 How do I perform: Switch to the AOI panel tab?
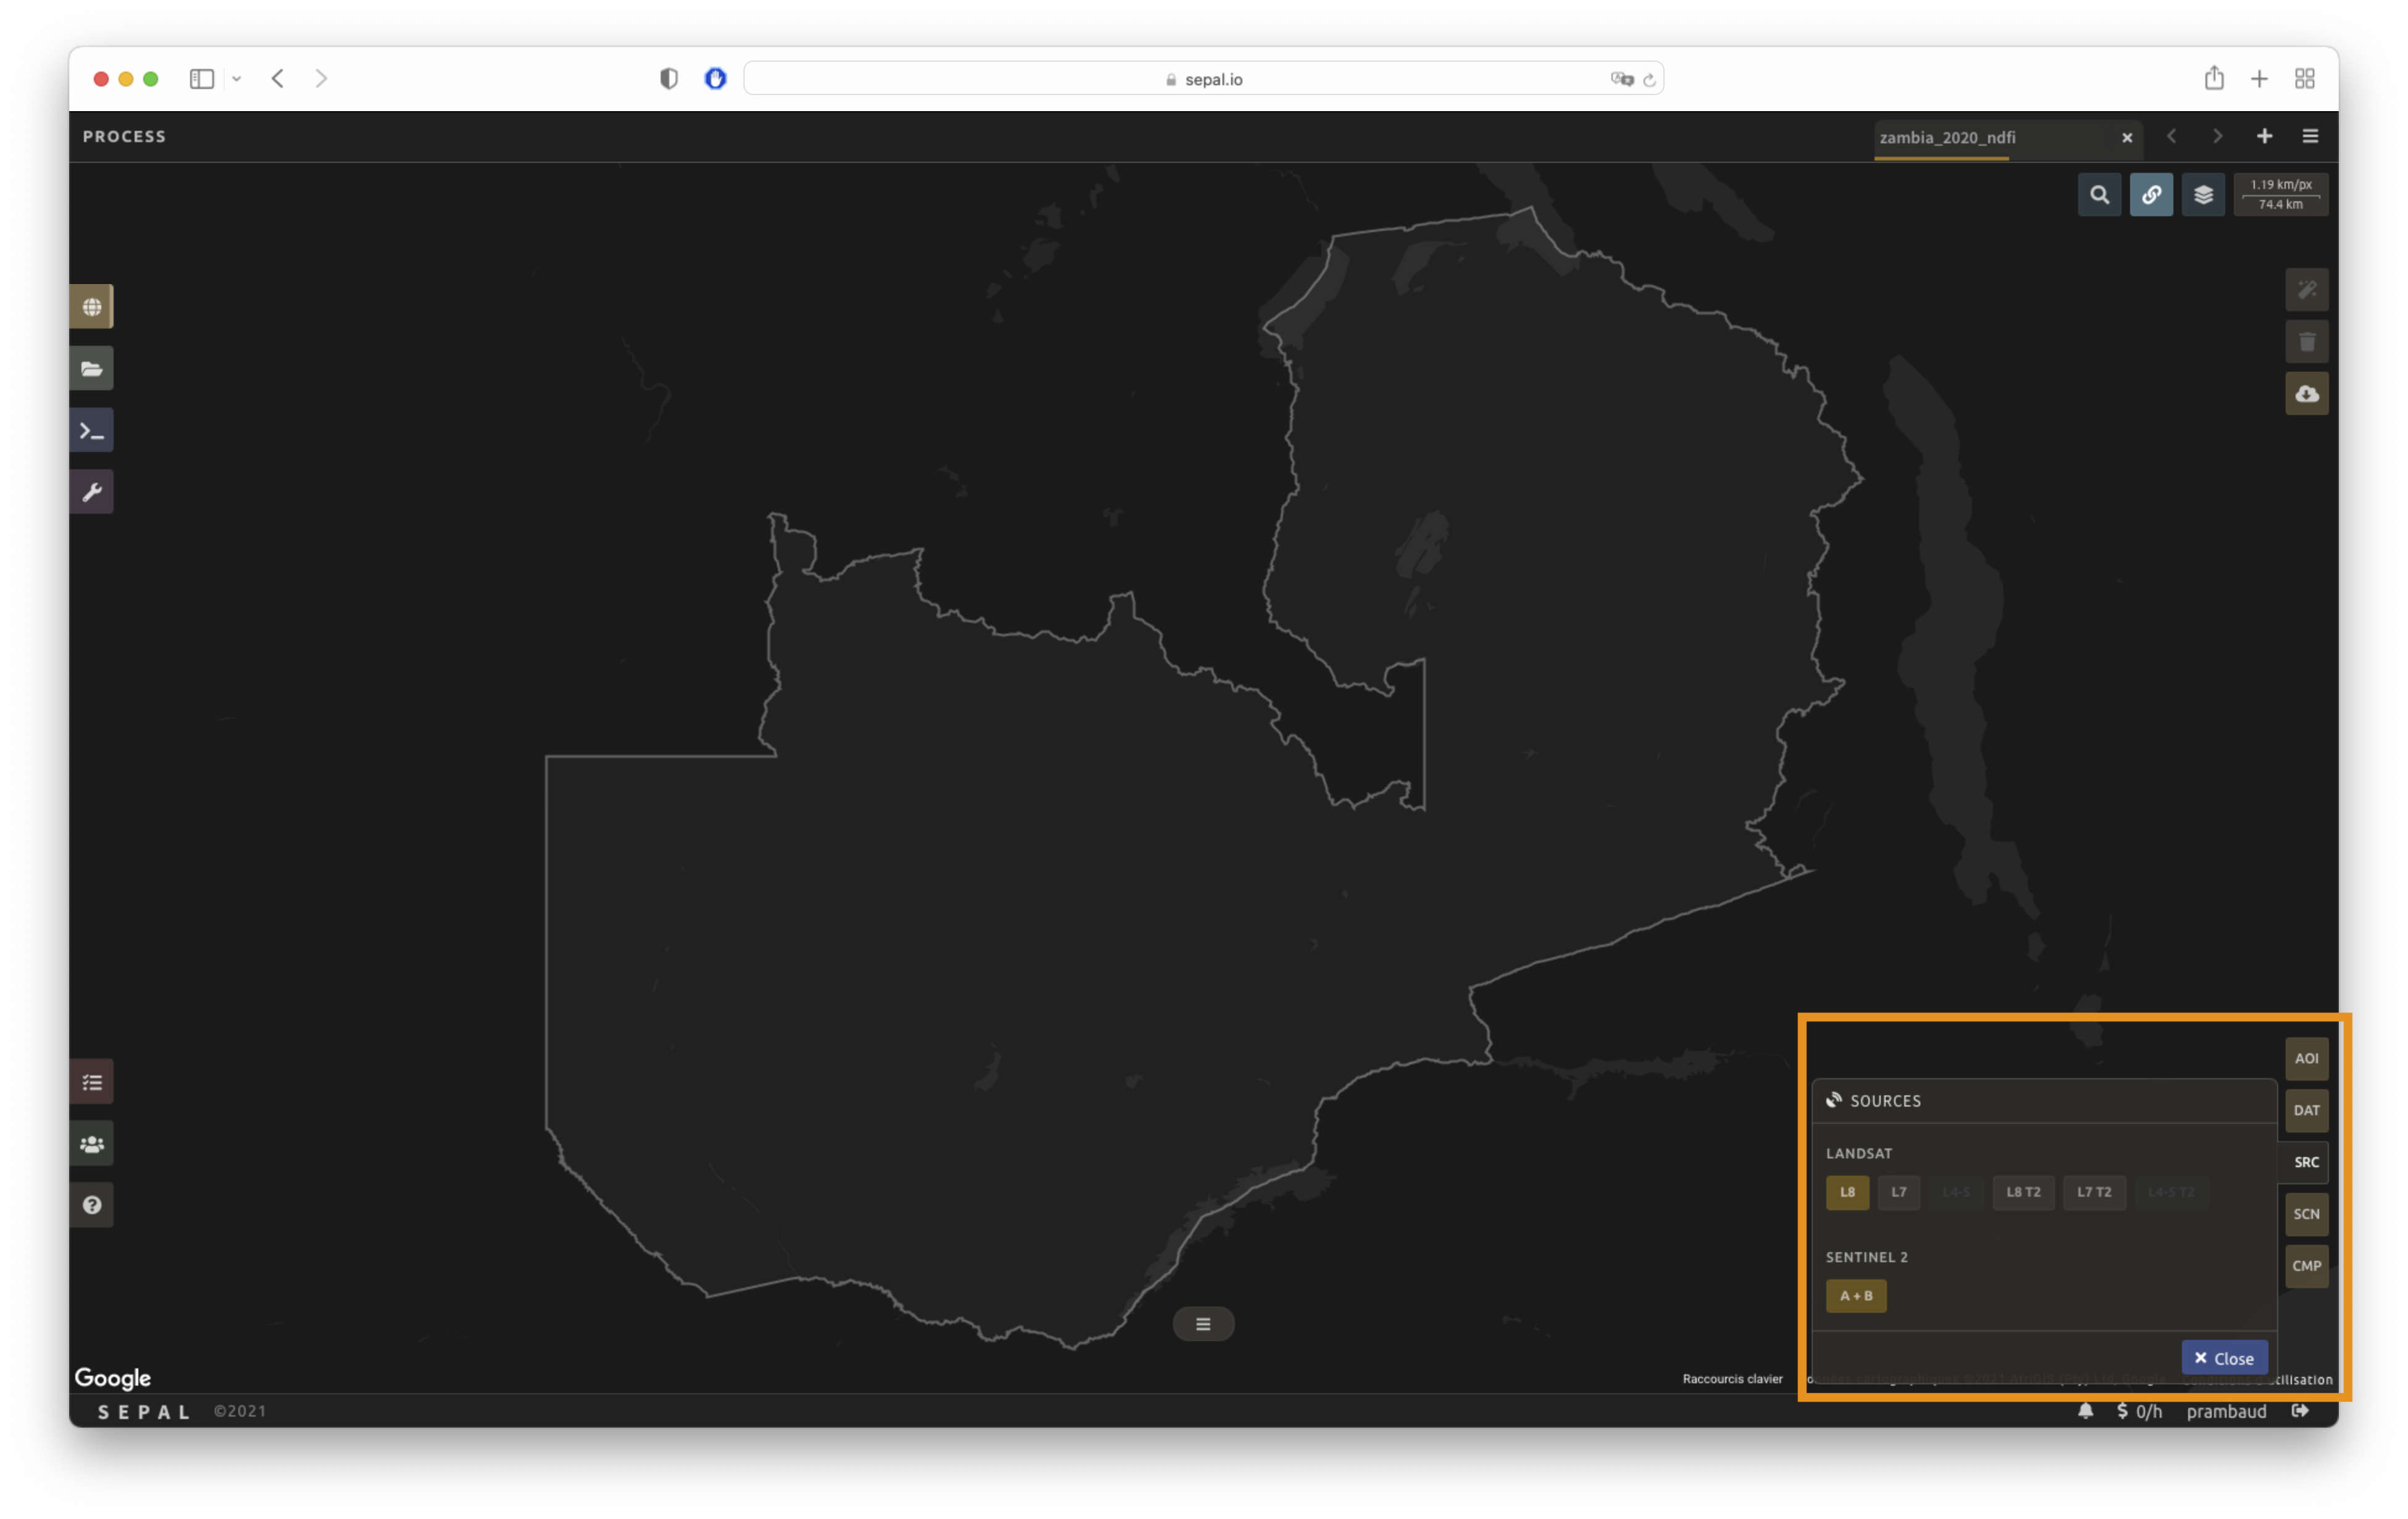(2306, 1058)
